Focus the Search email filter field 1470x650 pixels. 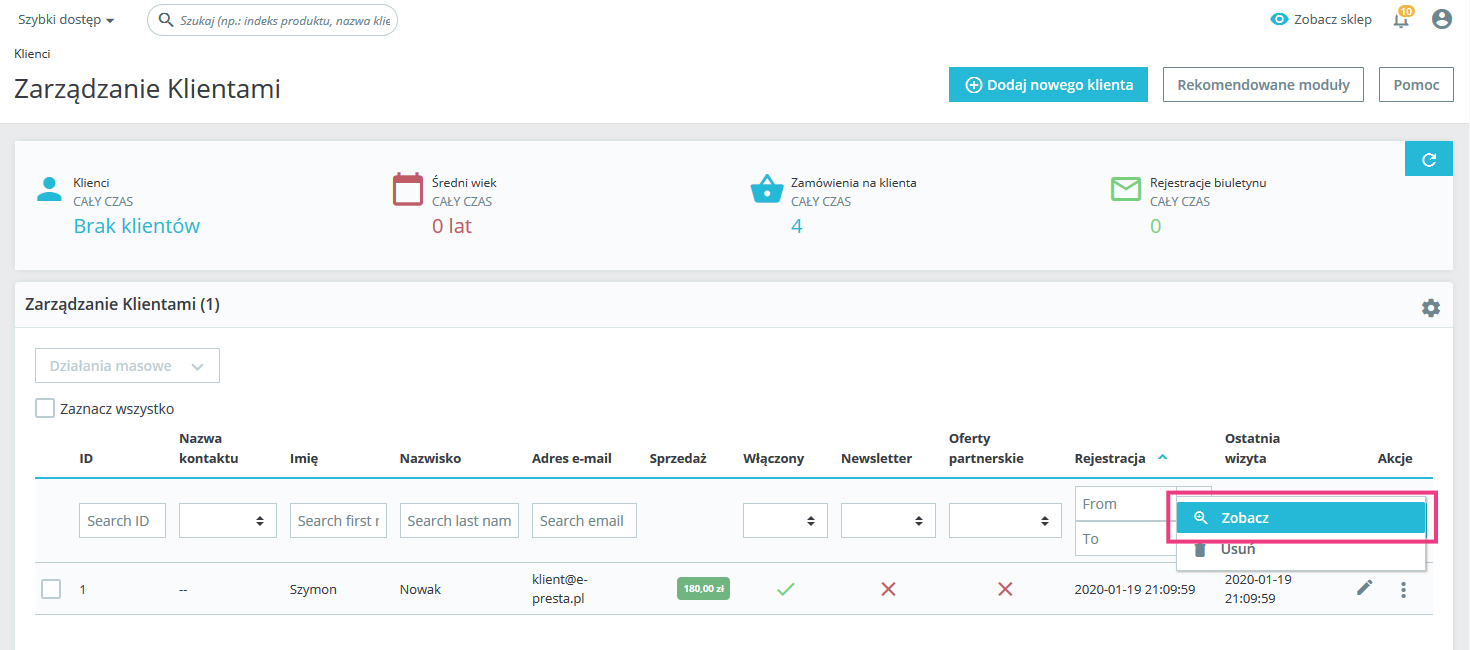coord(584,521)
